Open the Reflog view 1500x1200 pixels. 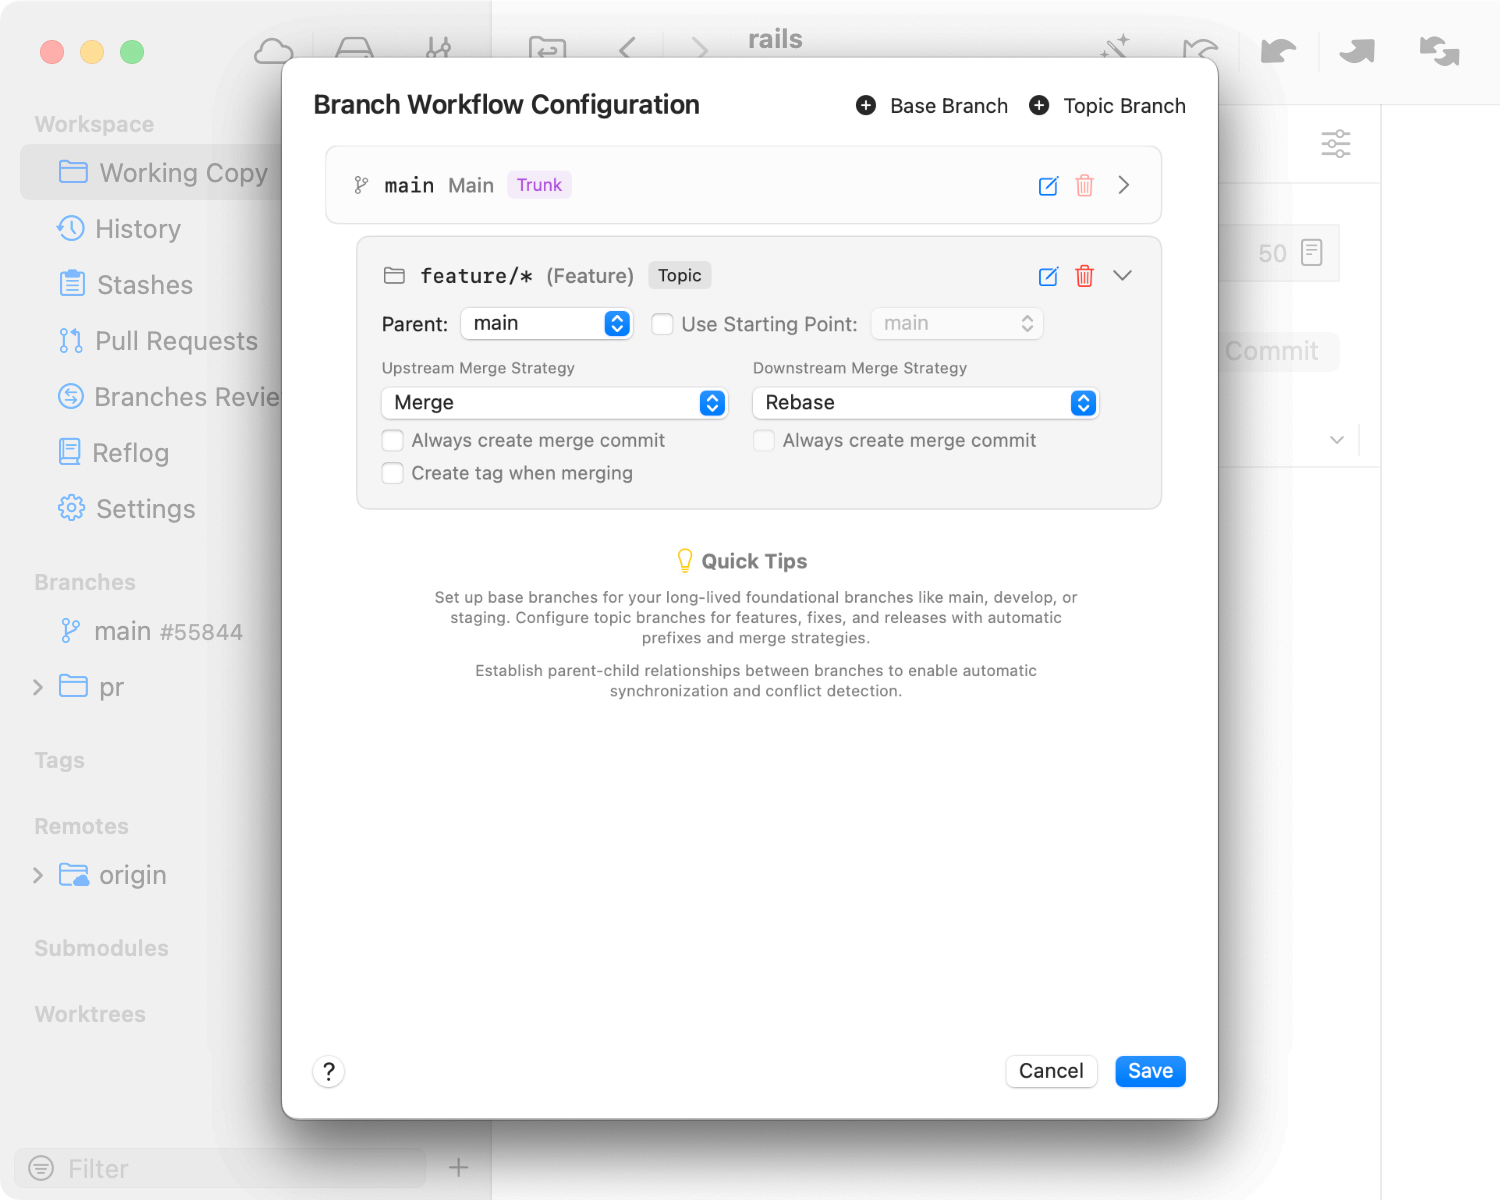point(131,453)
